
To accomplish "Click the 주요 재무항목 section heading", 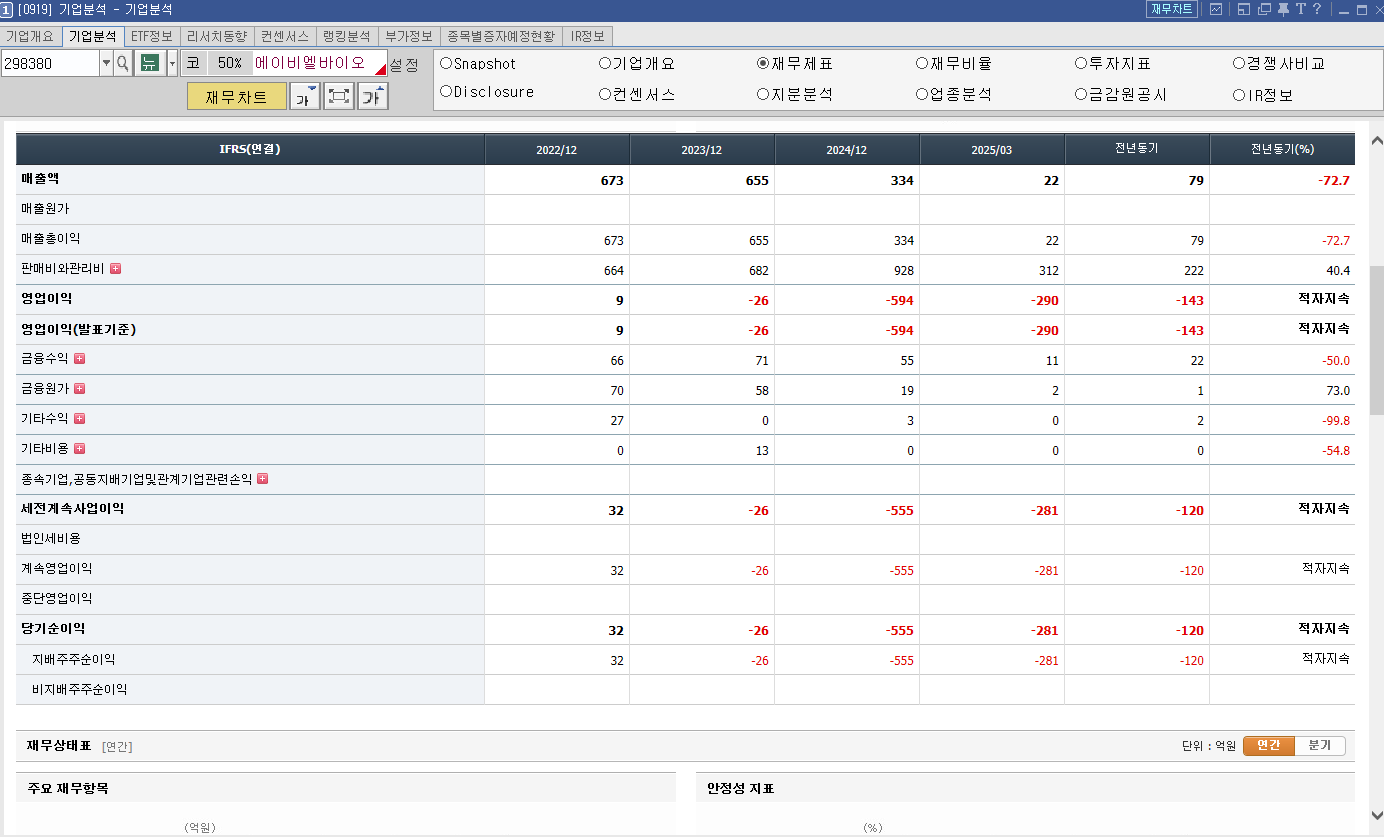I will tap(68, 789).
